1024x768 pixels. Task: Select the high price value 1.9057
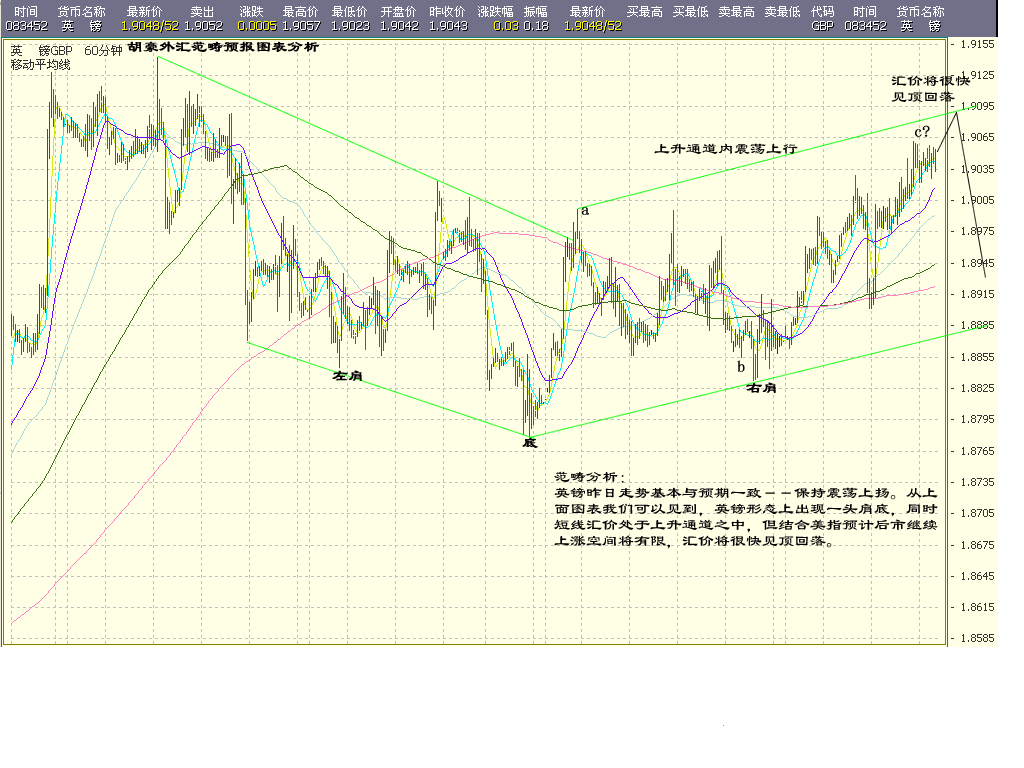tap(301, 26)
